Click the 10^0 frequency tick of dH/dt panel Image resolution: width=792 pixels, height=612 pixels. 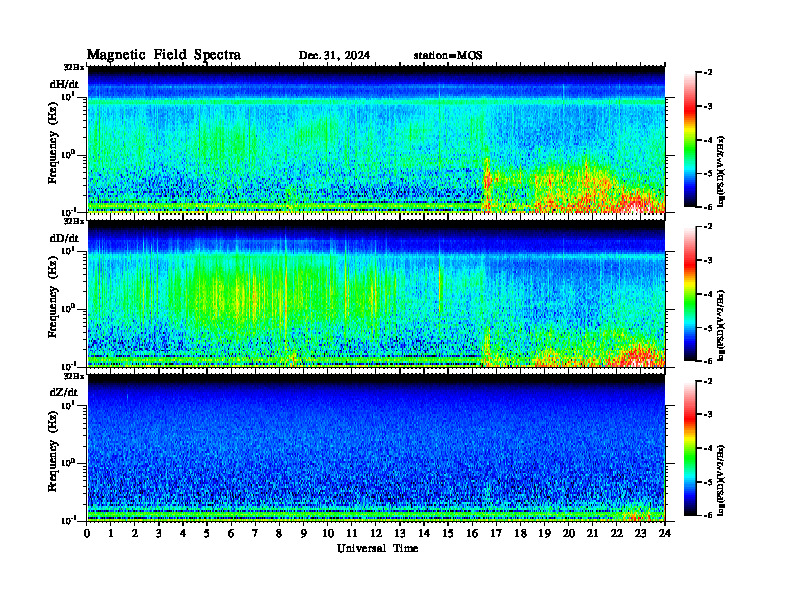(x=69, y=154)
